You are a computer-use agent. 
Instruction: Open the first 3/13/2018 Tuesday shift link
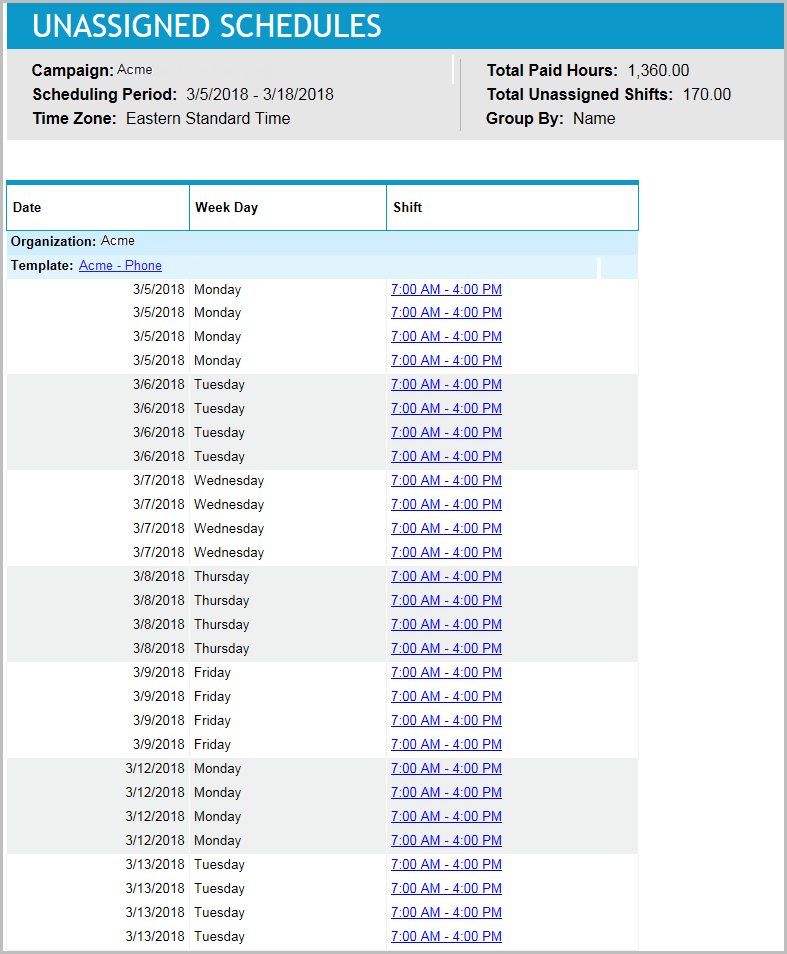click(446, 865)
